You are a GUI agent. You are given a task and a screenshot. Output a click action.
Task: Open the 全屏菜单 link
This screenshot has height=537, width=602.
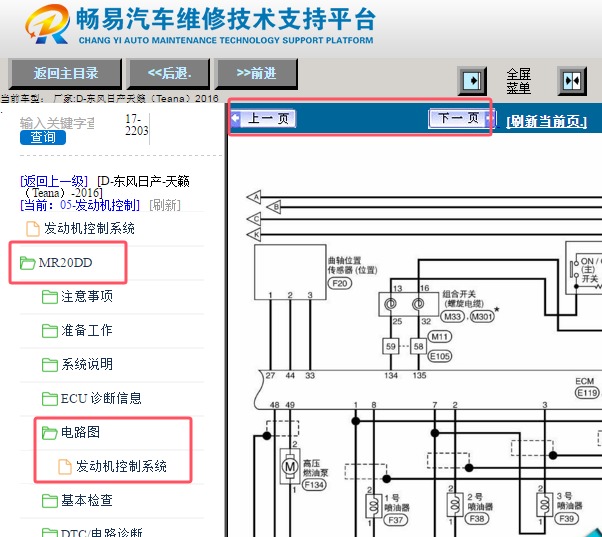[x=518, y=81]
